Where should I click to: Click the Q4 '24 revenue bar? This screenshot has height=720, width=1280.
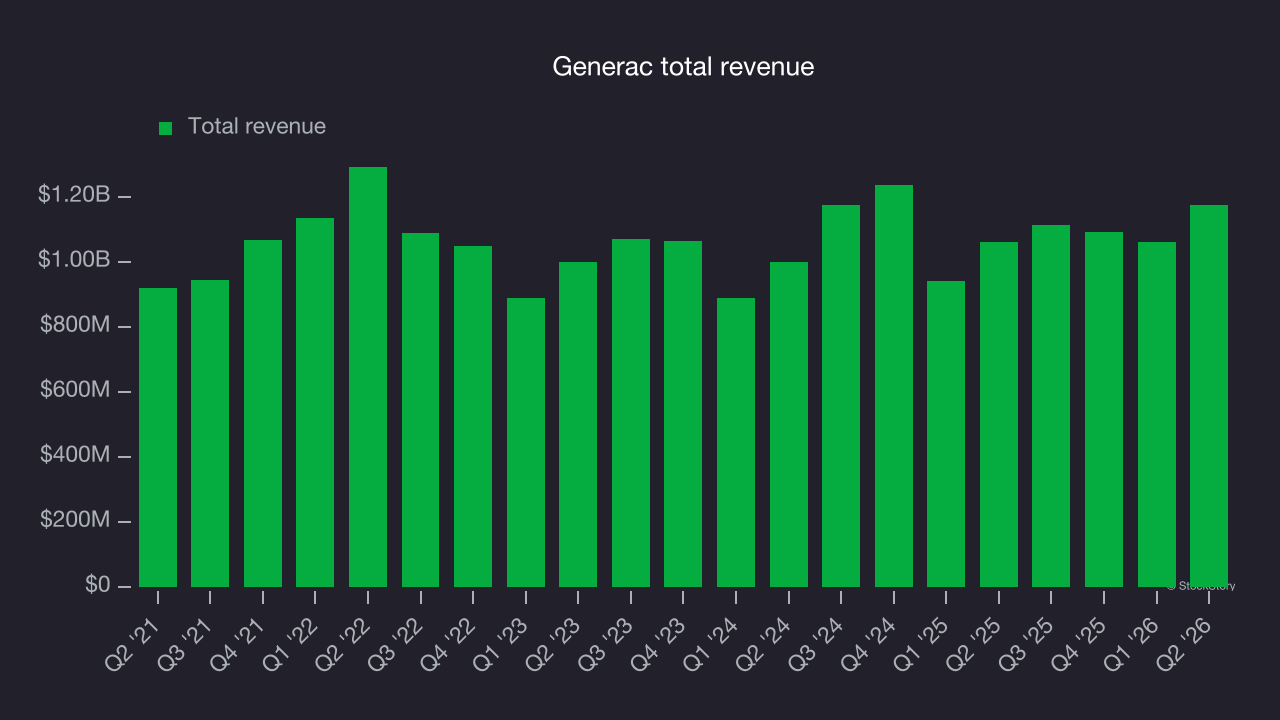pyautogui.click(x=894, y=386)
